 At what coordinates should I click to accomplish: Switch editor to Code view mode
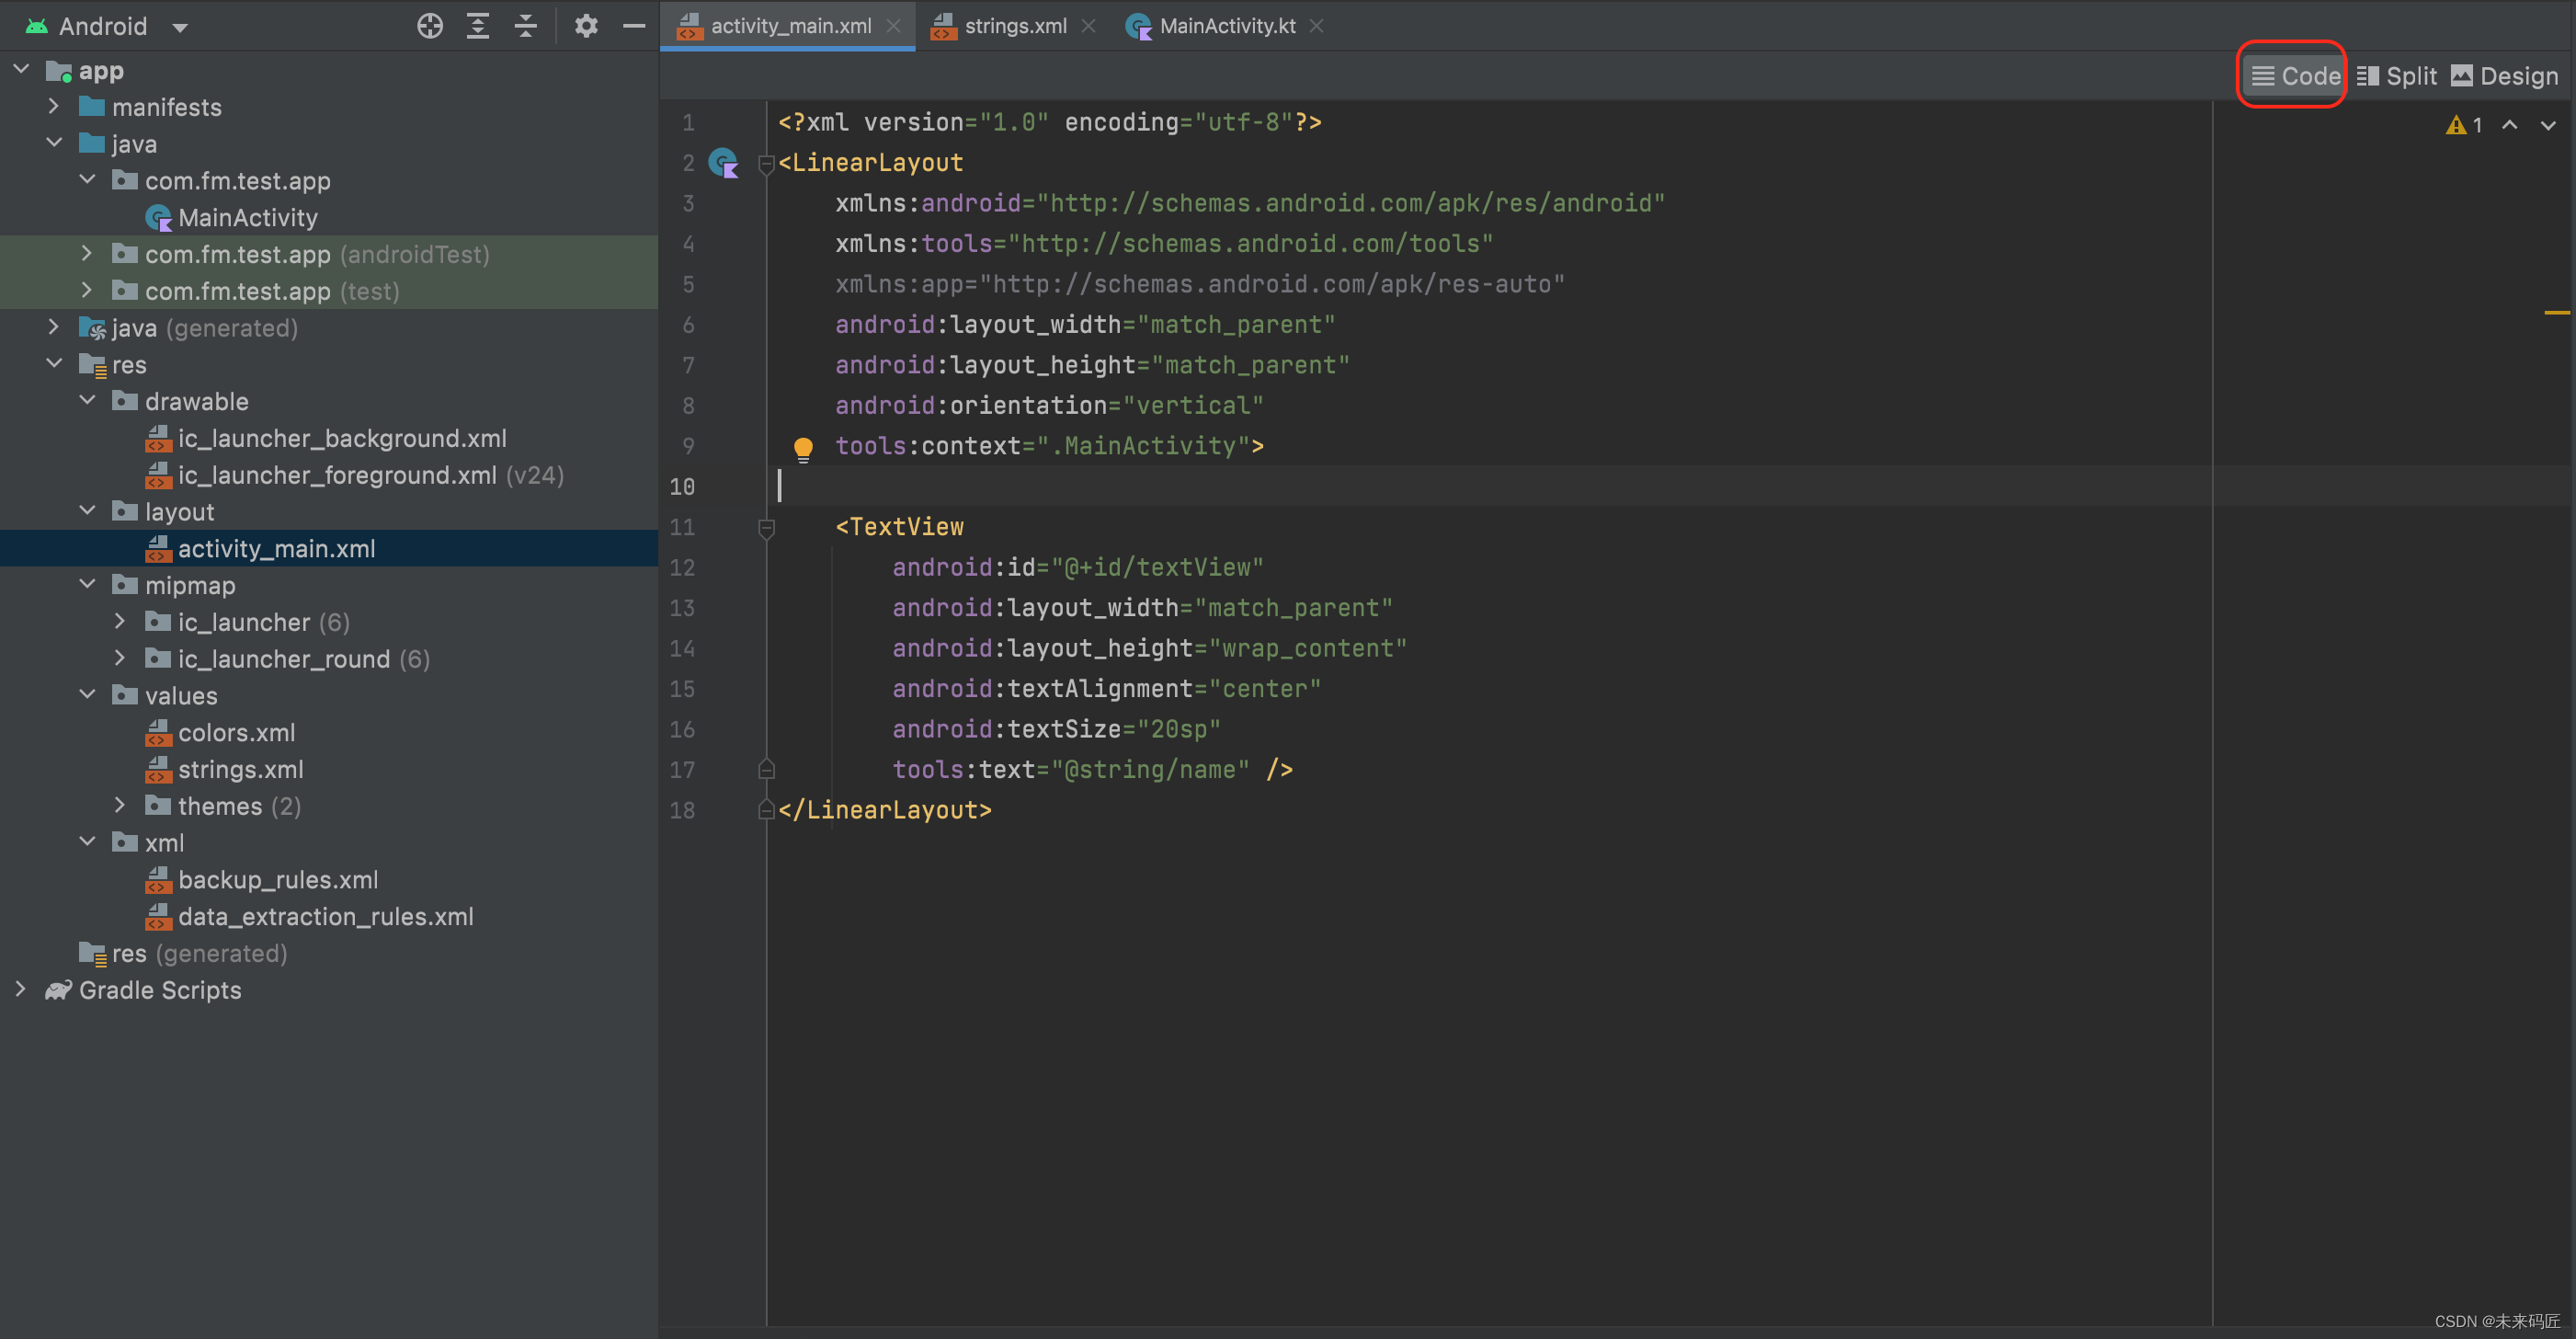[2295, 76]
